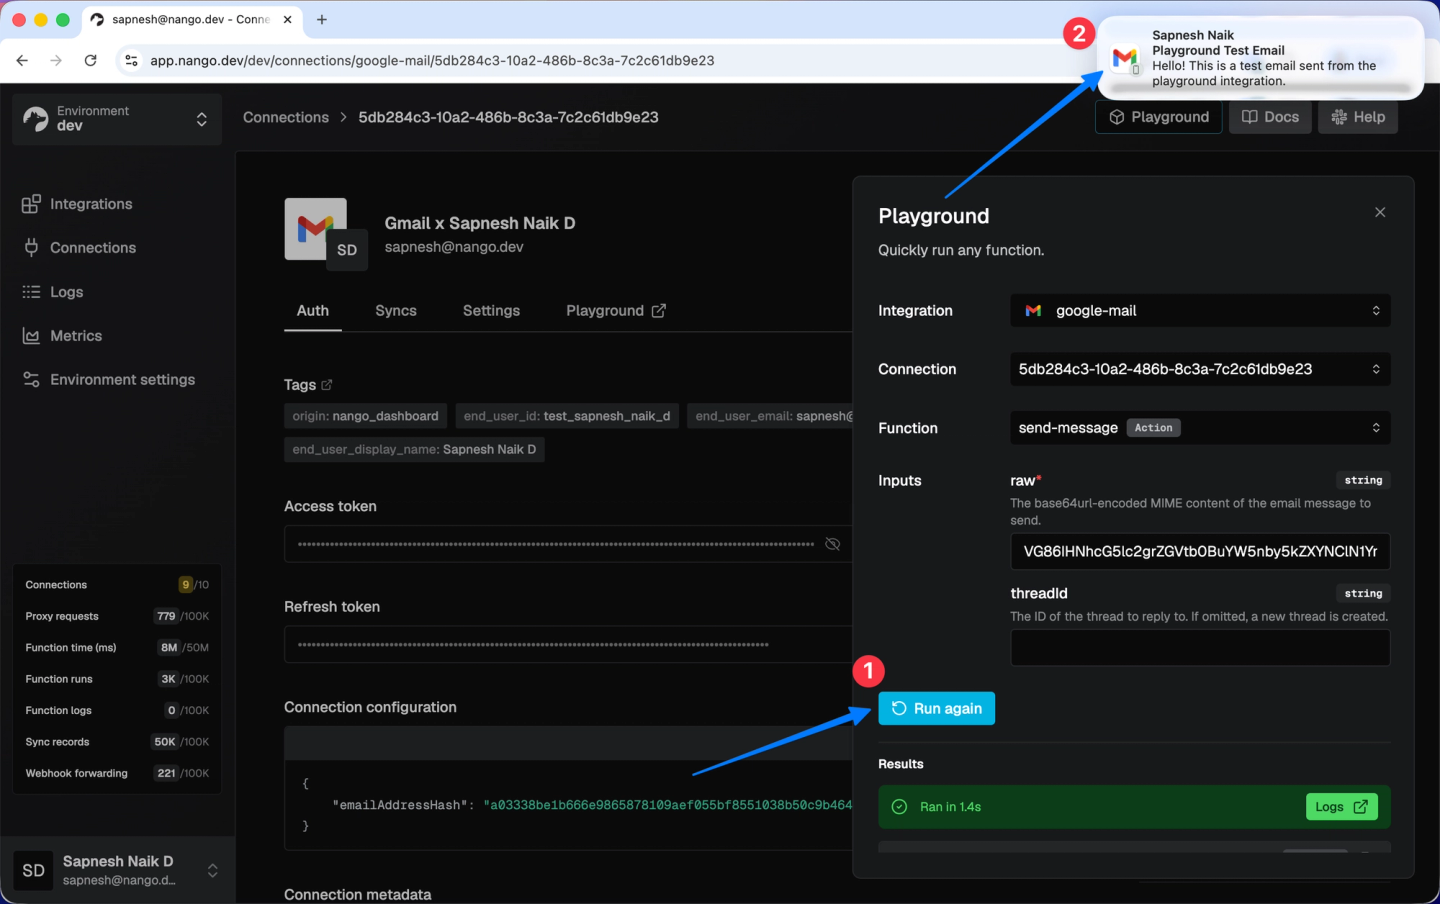The image size is (1440, 904).
Task: Click the threadId input field
Action: point(1200,648)
